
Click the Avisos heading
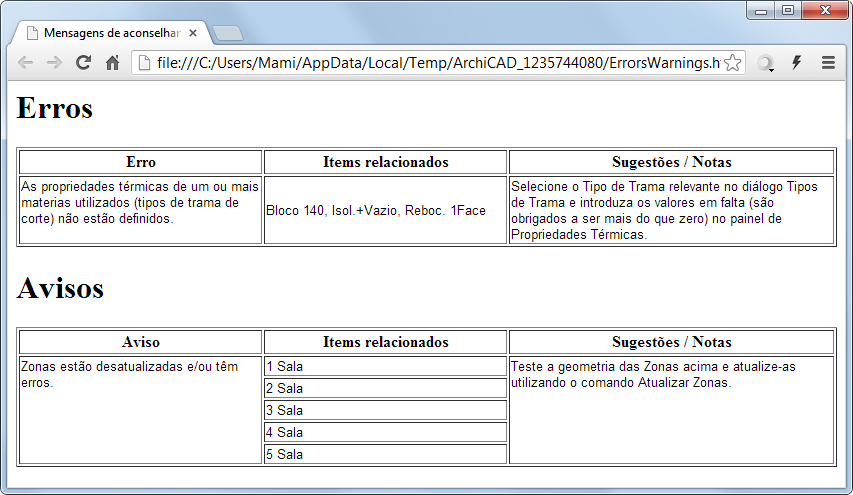tap(60, 288)
